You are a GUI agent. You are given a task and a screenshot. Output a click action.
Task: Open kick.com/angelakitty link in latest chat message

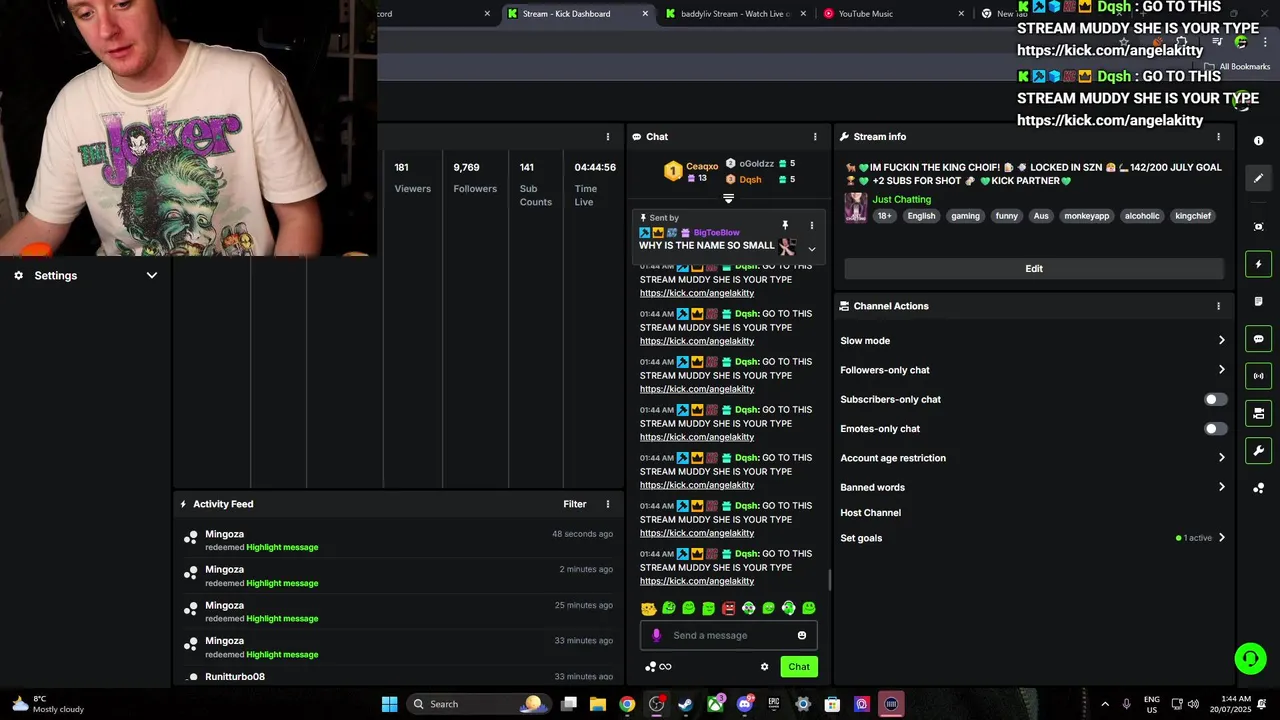point(697,581)
